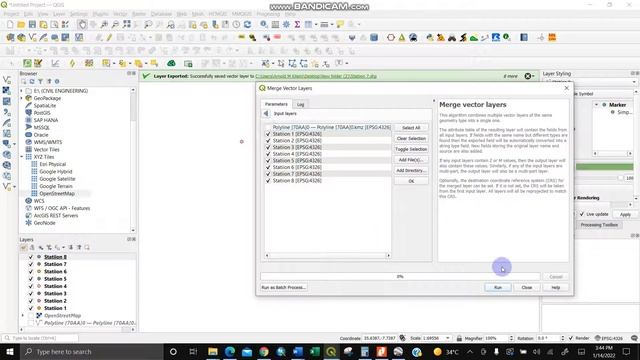
Task: Click Run as Batch Process button
Action: click(283, 287)
